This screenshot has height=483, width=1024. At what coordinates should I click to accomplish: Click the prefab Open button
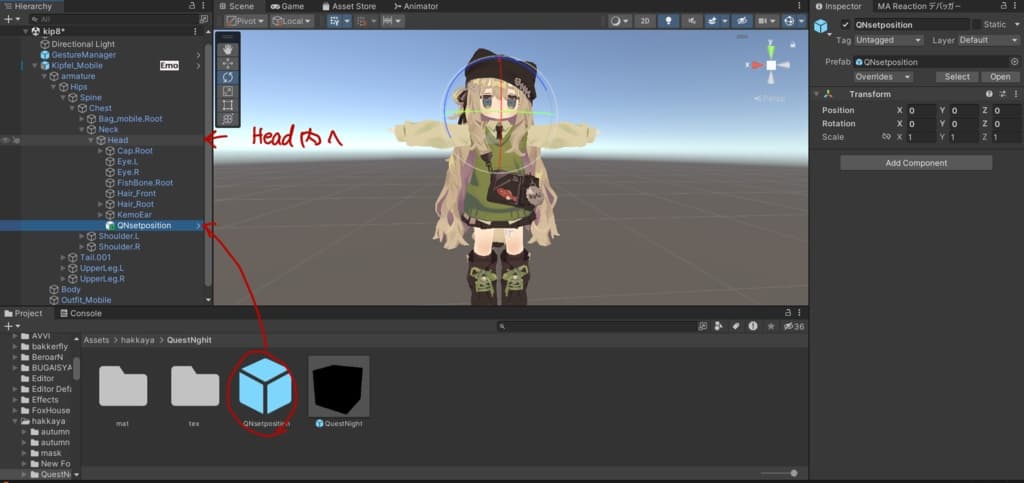coord(1000,77)
